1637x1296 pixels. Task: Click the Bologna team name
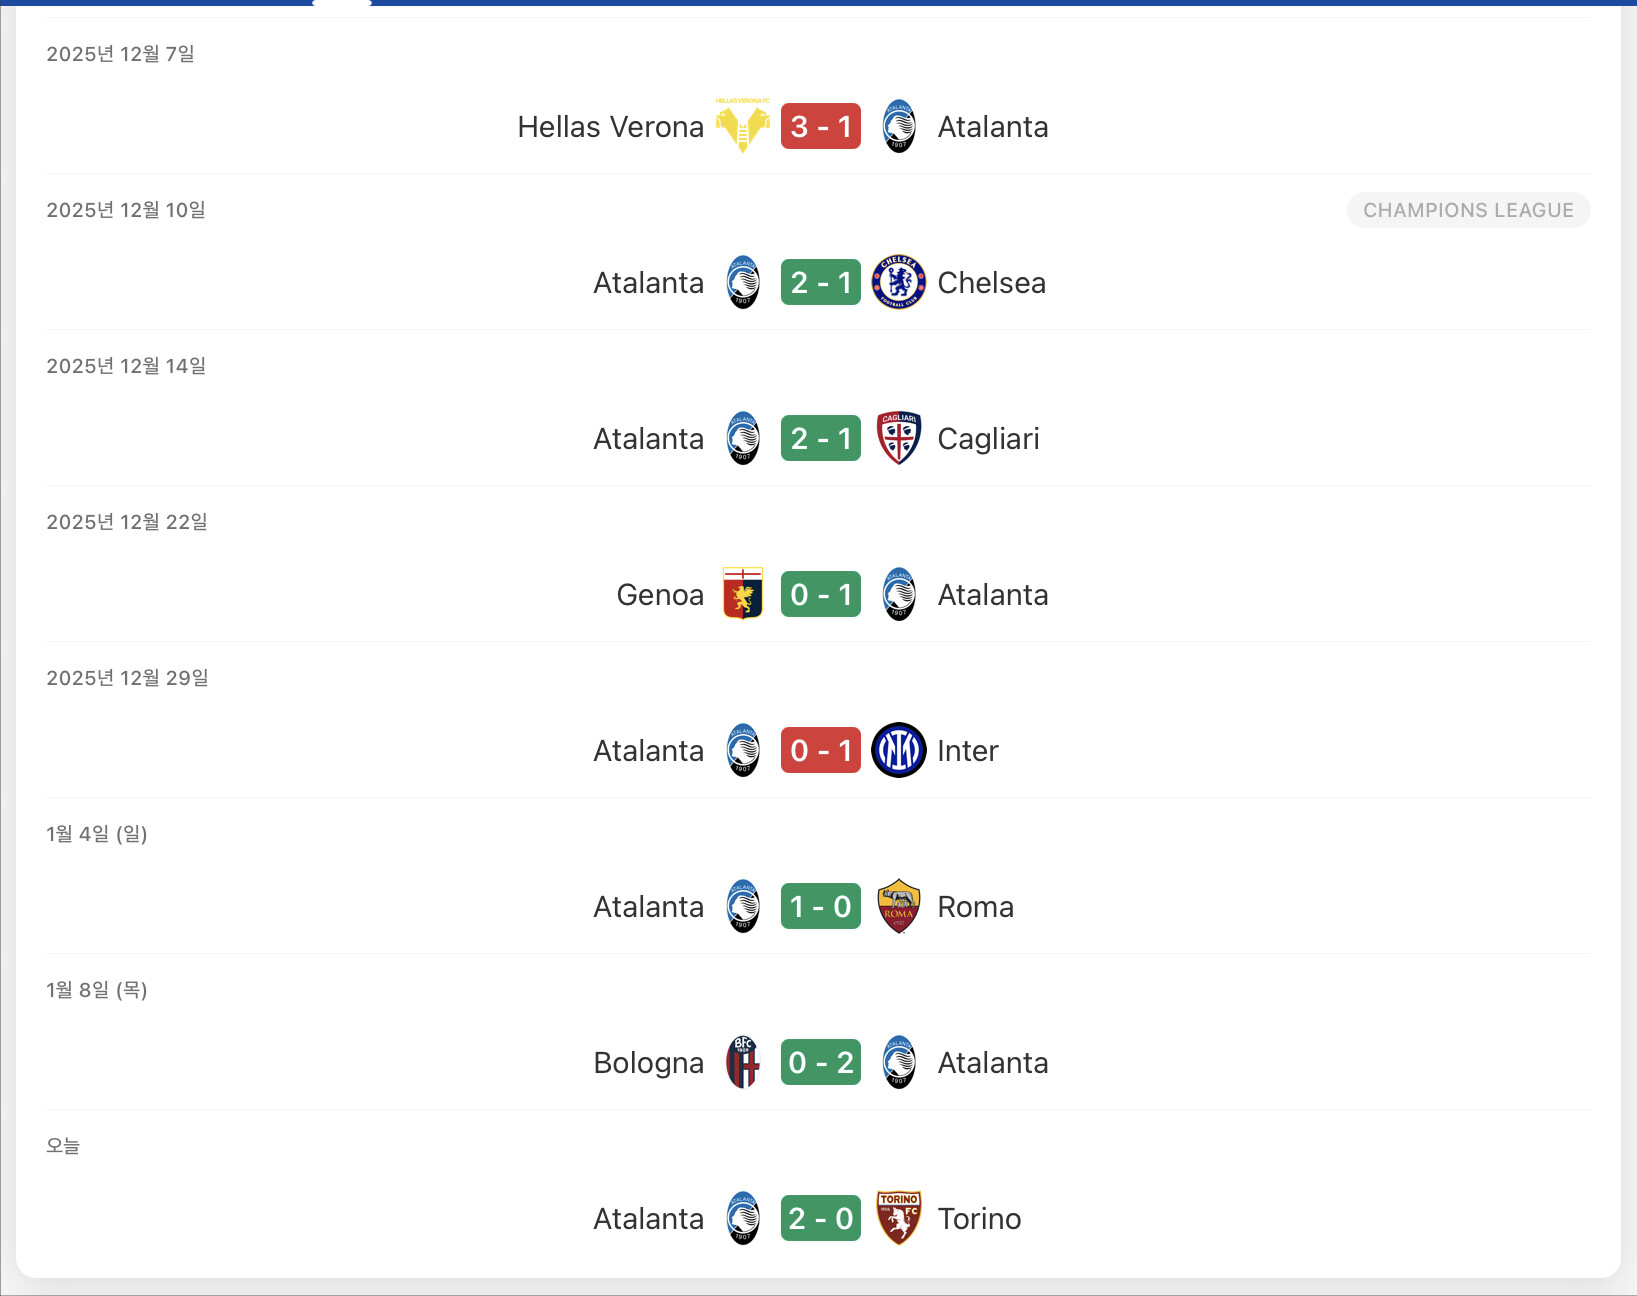648,1063
